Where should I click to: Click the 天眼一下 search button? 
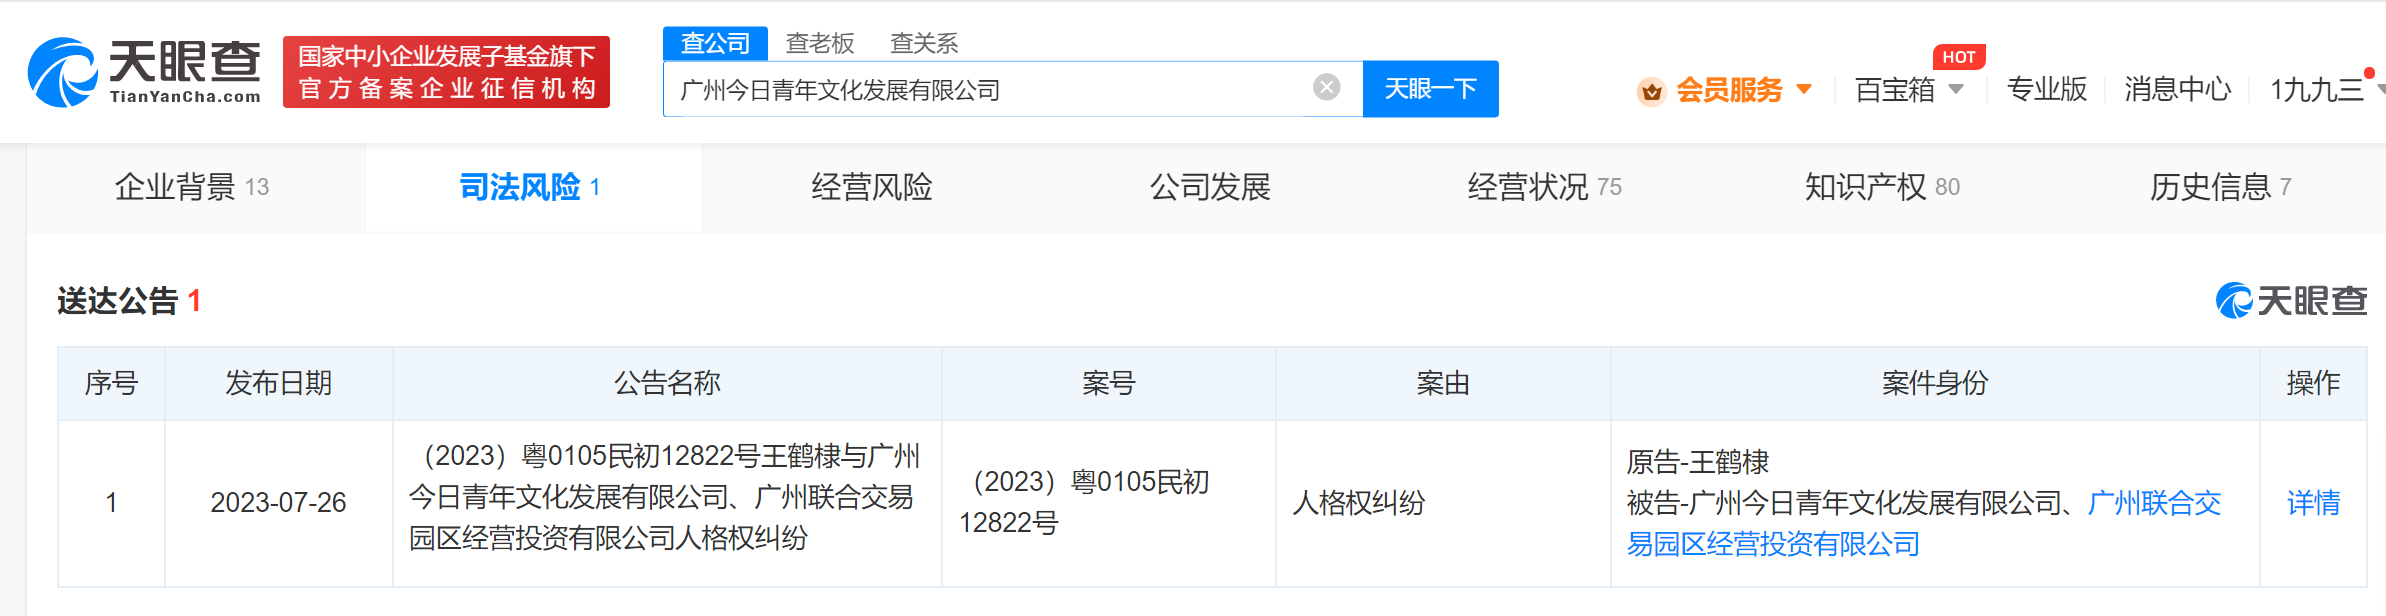tap(1430, 89)
